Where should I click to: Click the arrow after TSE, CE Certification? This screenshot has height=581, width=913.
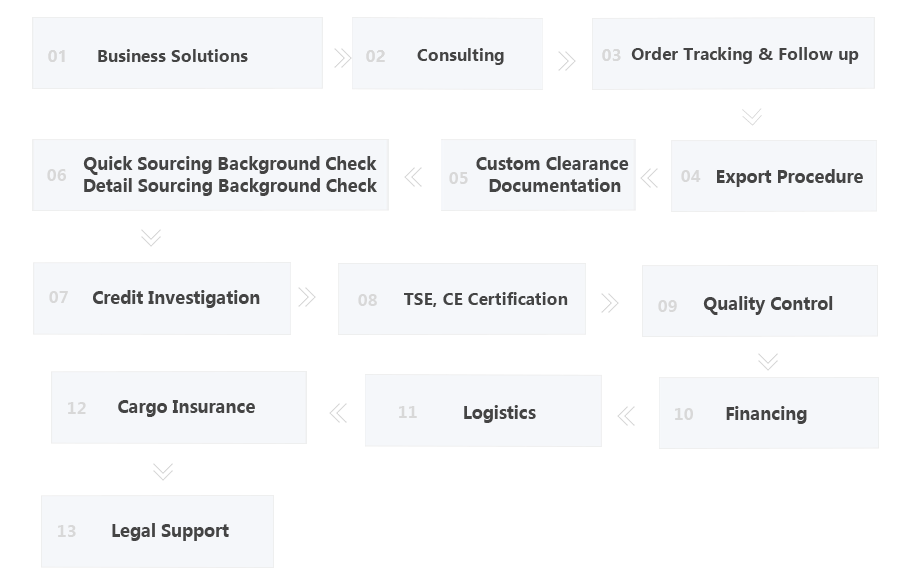[x=609, y=303]
